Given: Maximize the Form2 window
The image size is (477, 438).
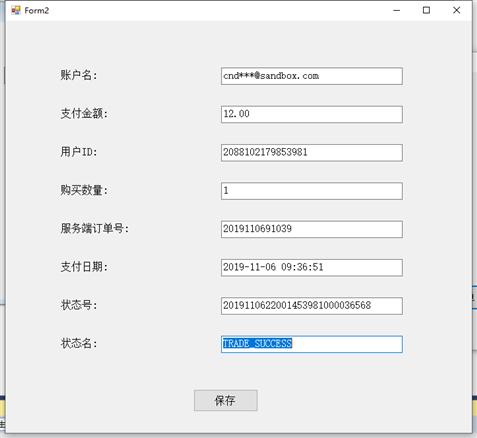Looking at the screenshot, I should [426, 10].
